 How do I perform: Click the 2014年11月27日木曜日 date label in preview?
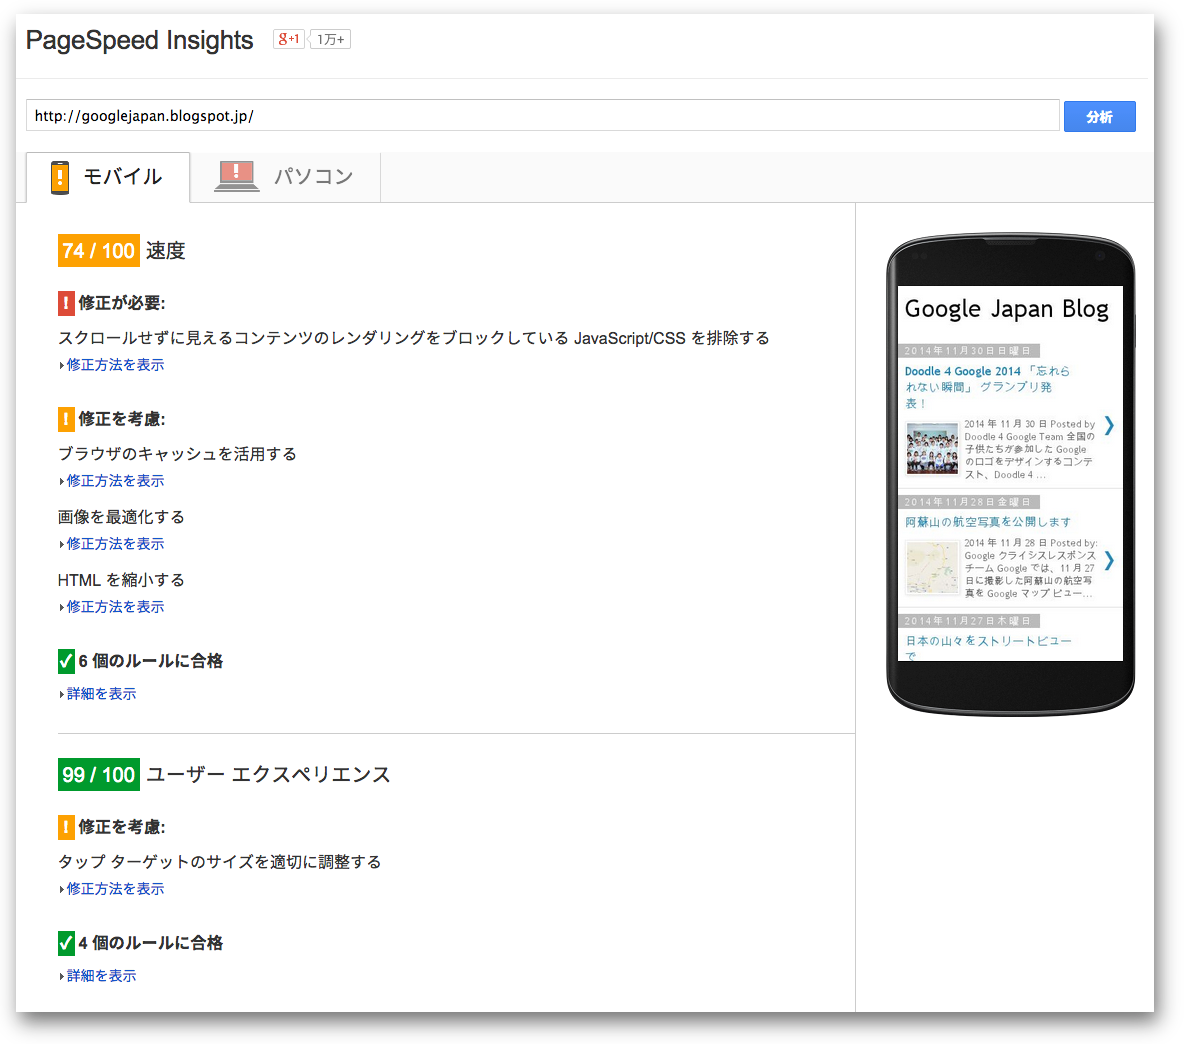pos(970,621)
